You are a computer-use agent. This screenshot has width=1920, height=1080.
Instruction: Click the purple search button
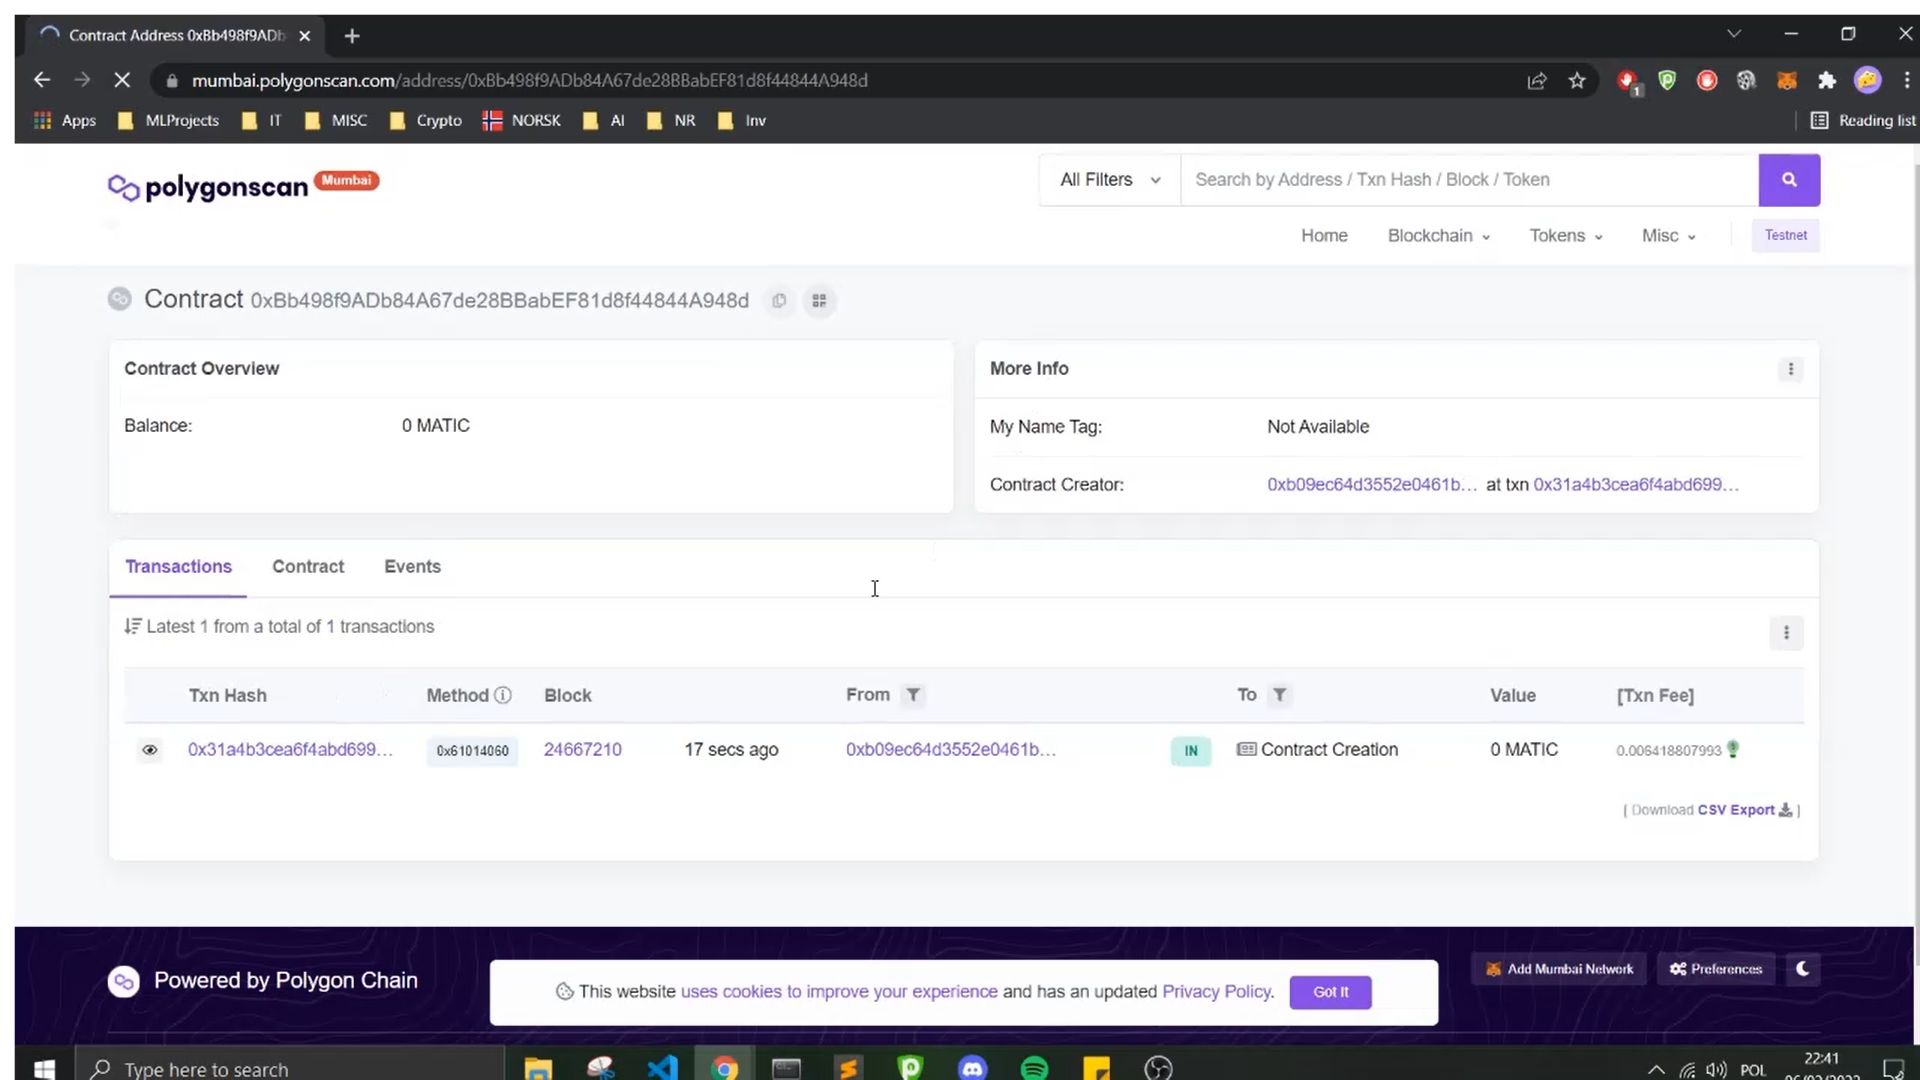point(1789,180)
